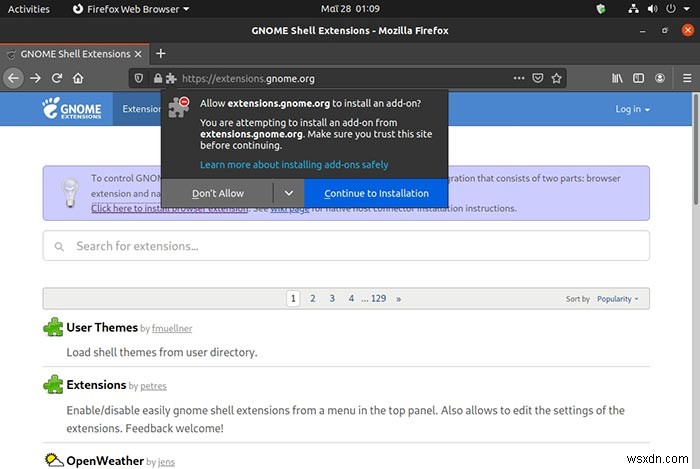Expand the Don't Allow options arrow

(x=288, y=194)
